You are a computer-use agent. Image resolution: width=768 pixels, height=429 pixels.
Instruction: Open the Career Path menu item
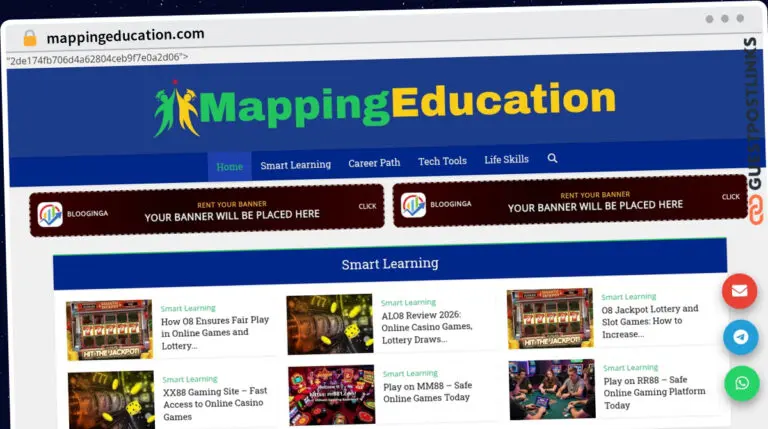click(374, 163)
